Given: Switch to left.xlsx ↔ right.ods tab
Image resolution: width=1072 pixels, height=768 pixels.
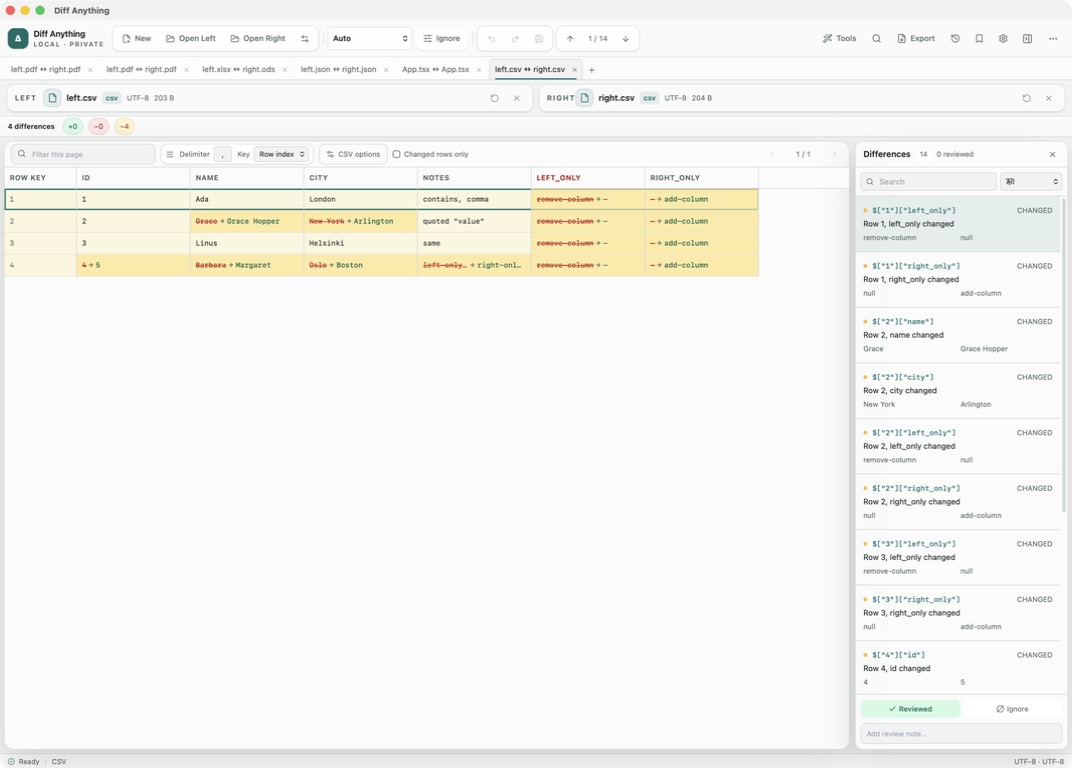Looking at the screenshot, I should [239, 70].
